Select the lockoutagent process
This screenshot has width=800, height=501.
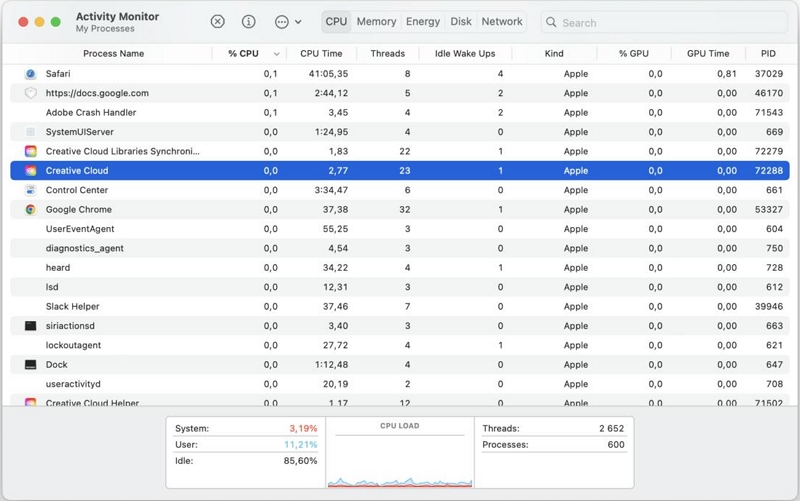(x=73, y=345)
